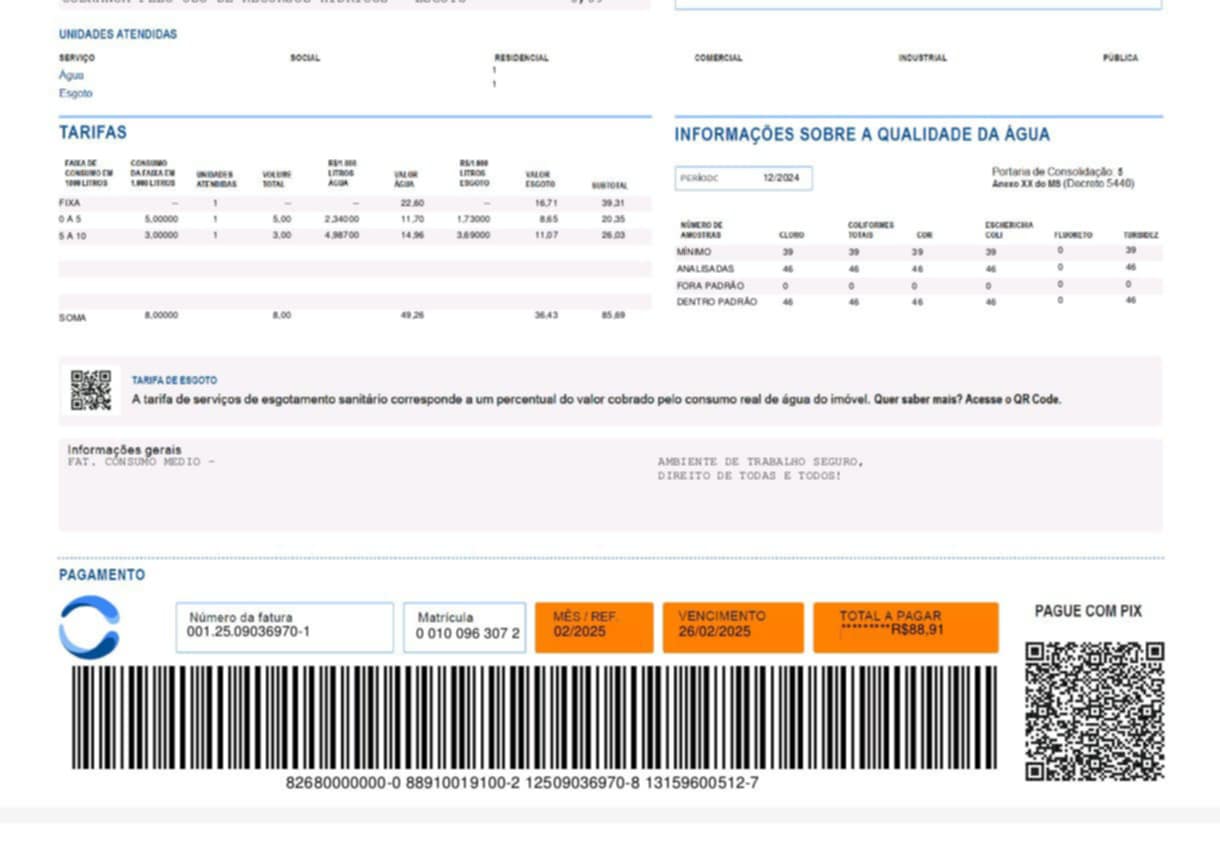Select the Informações sobre a Qualidade da Água heading
1220x858 pixels.
click(x=861, y=135)
